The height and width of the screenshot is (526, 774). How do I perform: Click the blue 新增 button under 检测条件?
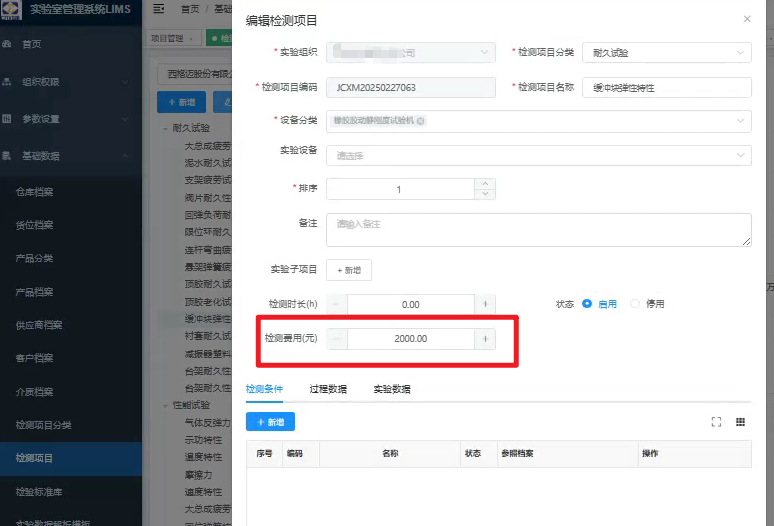(x=270, y=422)
